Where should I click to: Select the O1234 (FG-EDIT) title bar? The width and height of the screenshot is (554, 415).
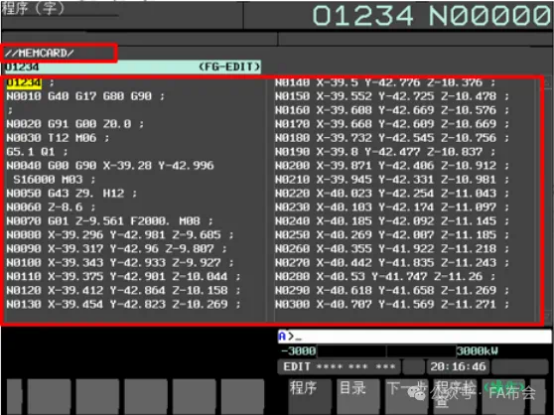click(133, 67)
